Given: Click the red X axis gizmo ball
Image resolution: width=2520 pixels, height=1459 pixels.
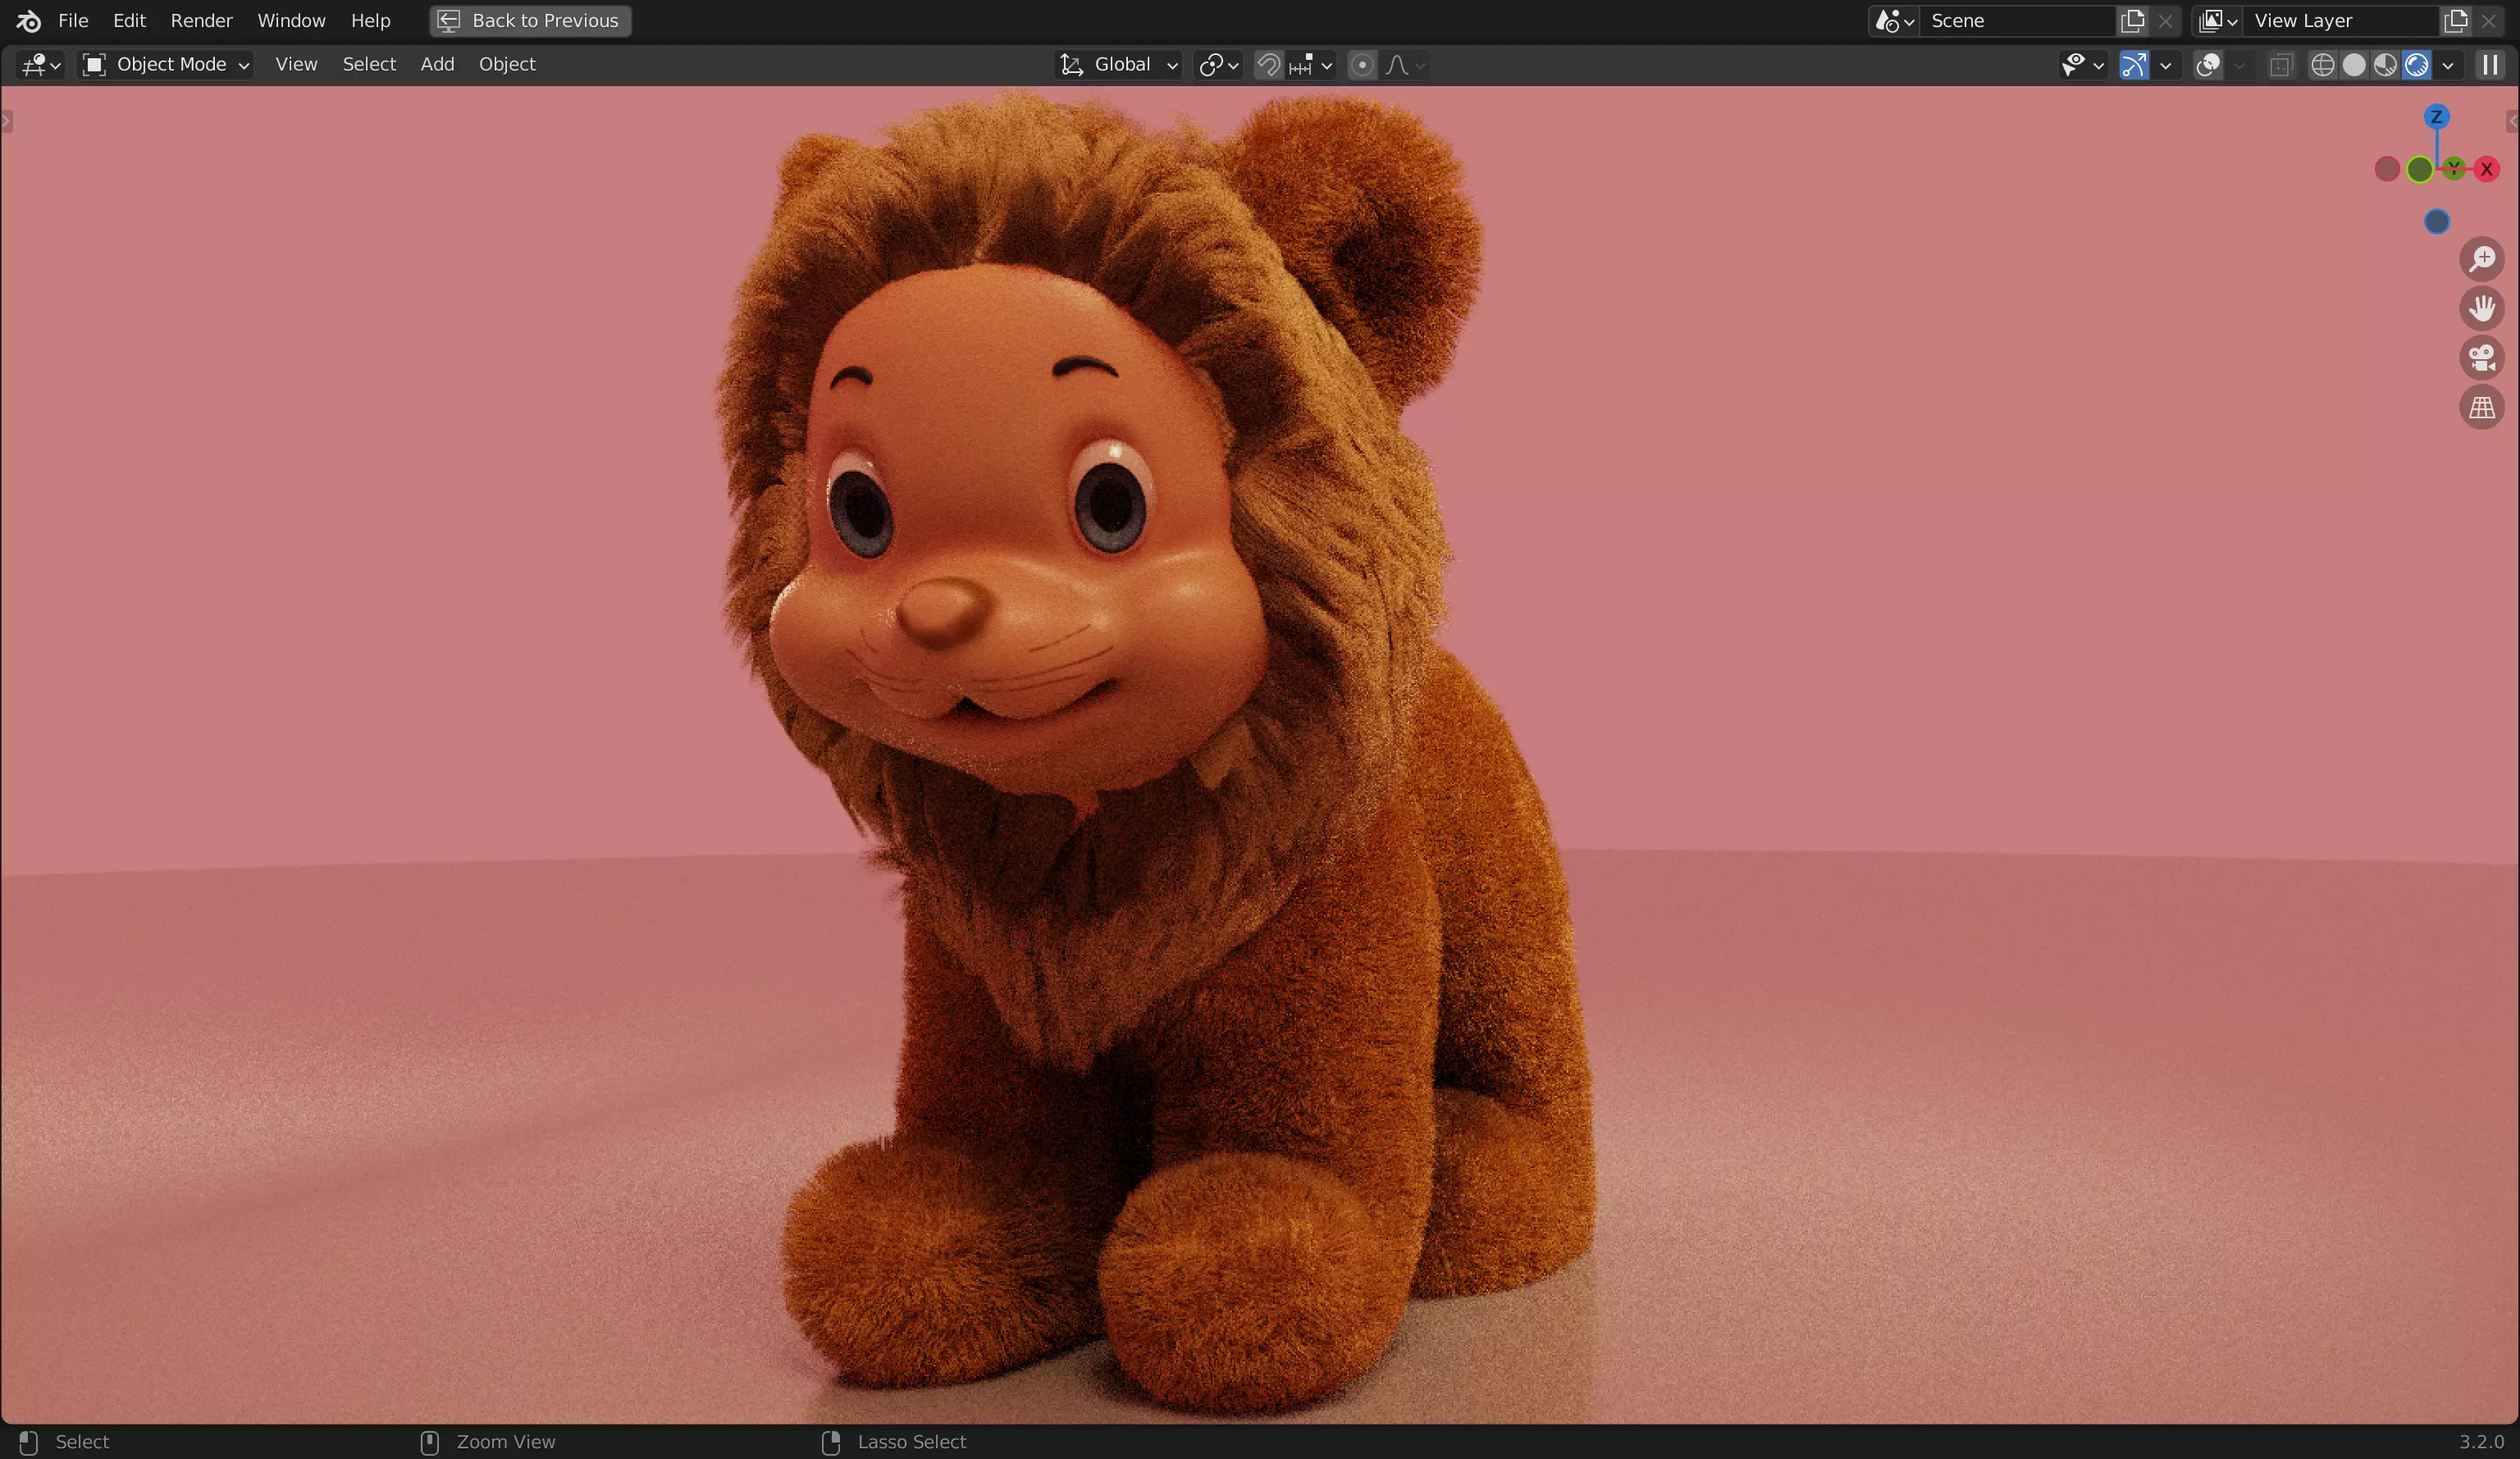Looking at the screenshot, I should (x=2486, y=169).
